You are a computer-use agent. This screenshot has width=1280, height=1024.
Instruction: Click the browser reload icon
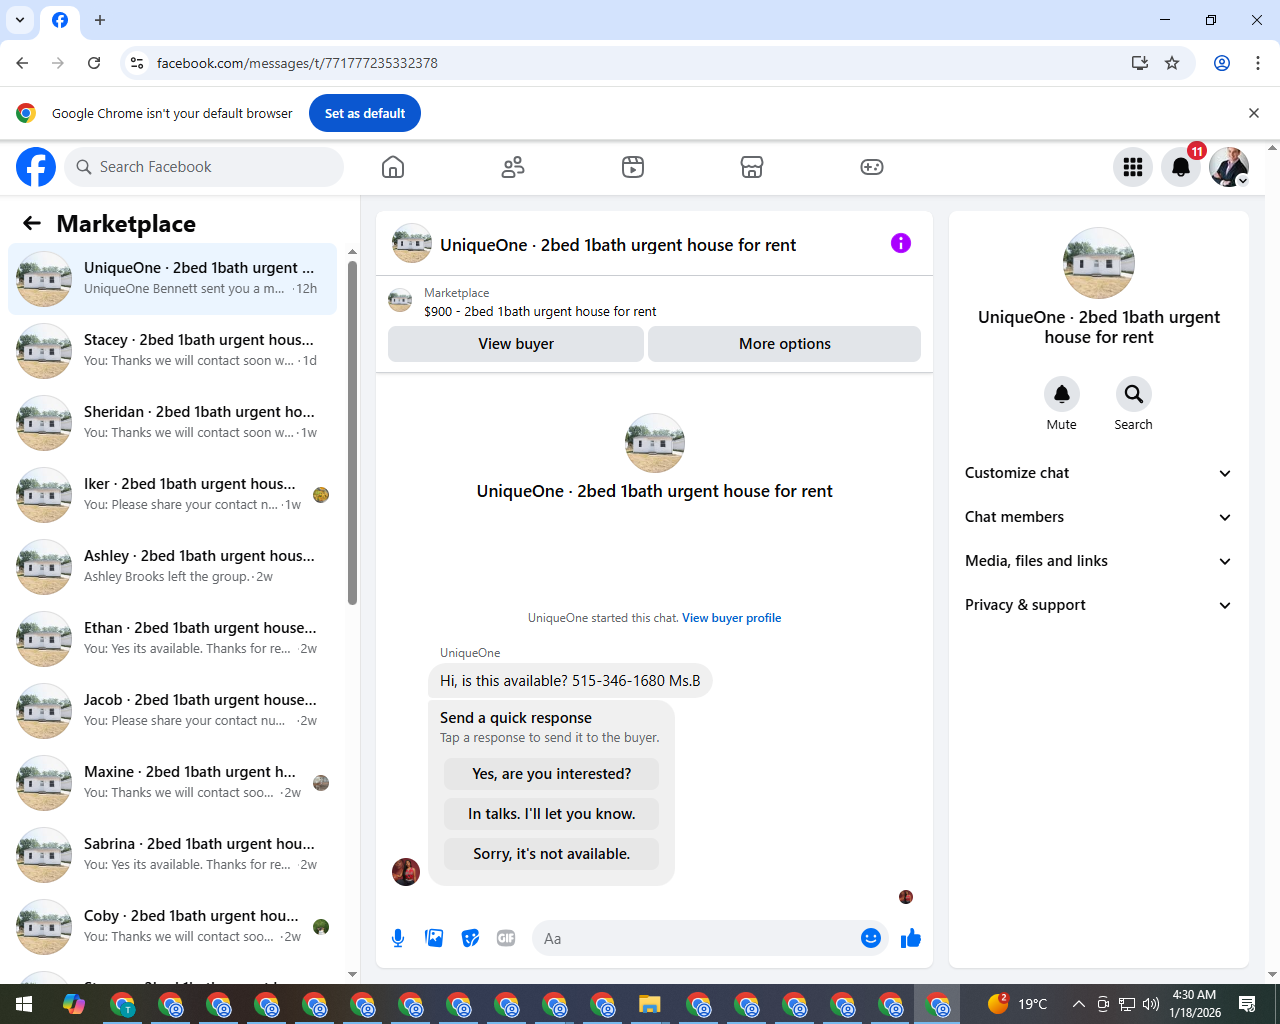pos(94,63)
